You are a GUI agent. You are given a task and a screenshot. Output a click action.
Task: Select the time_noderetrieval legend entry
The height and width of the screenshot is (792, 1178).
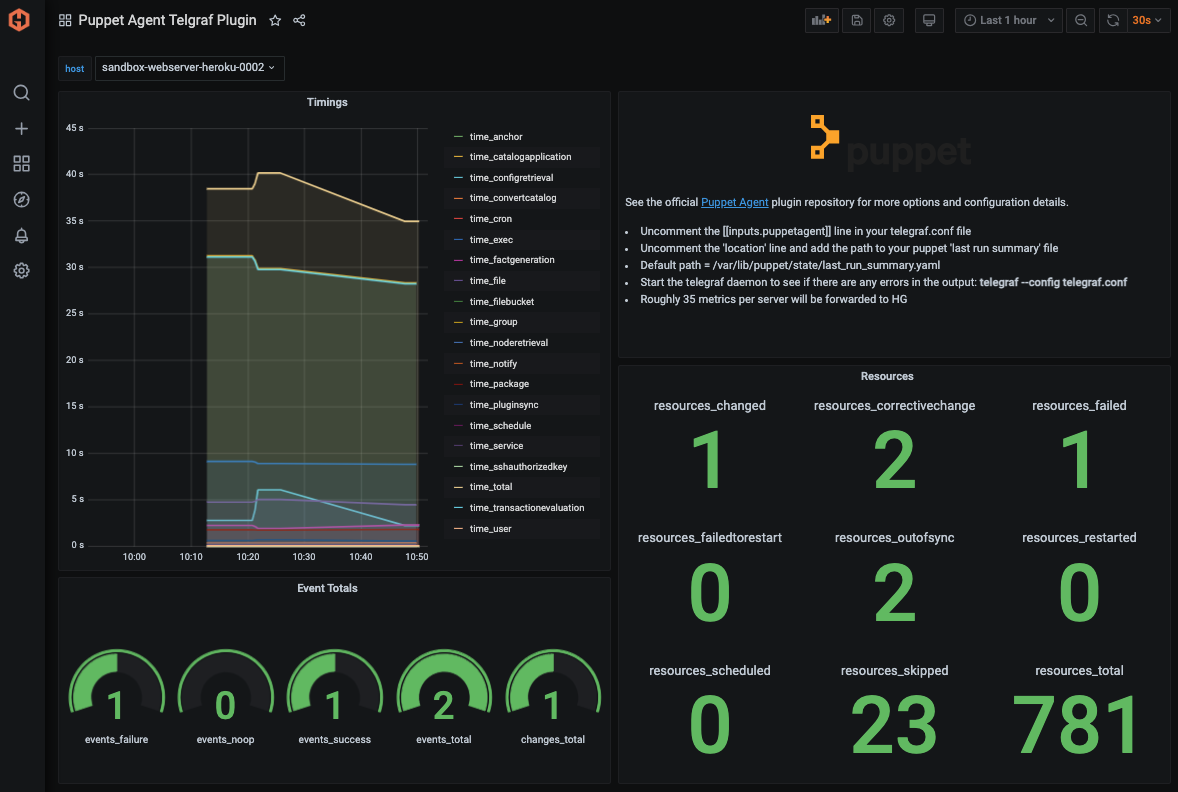coord(509,343)
